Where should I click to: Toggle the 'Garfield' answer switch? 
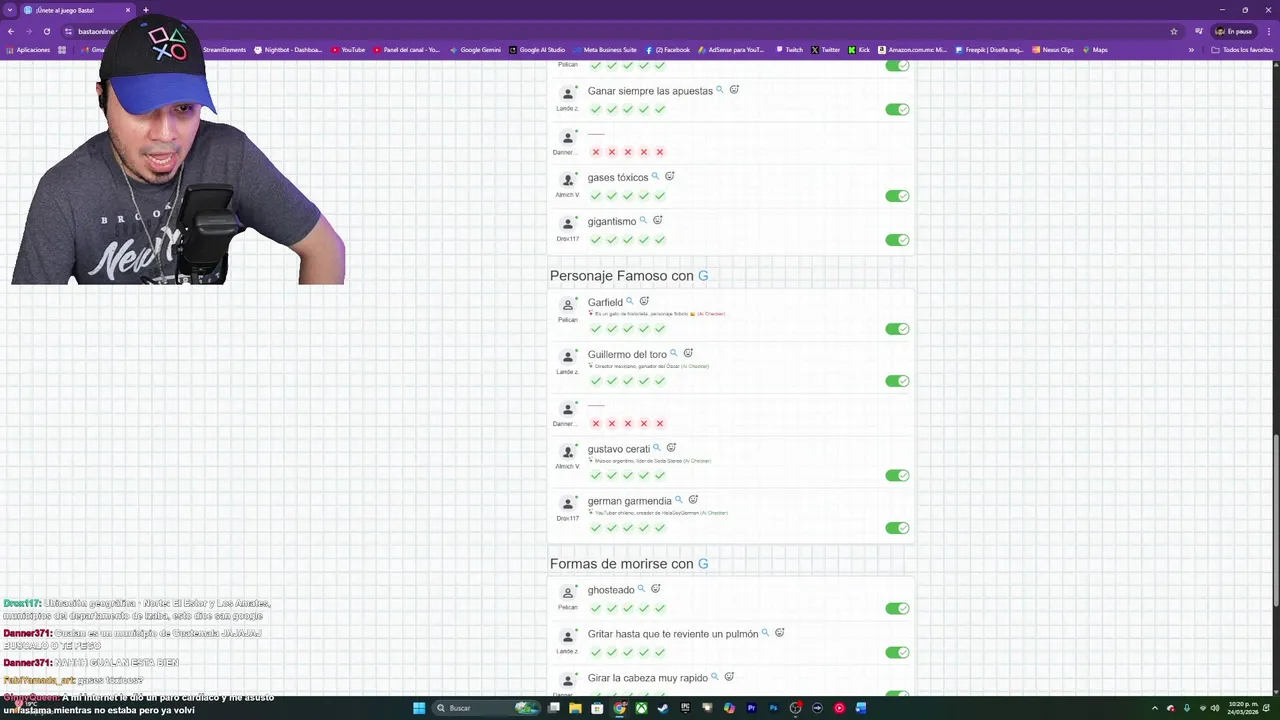(x=897, y=329)
